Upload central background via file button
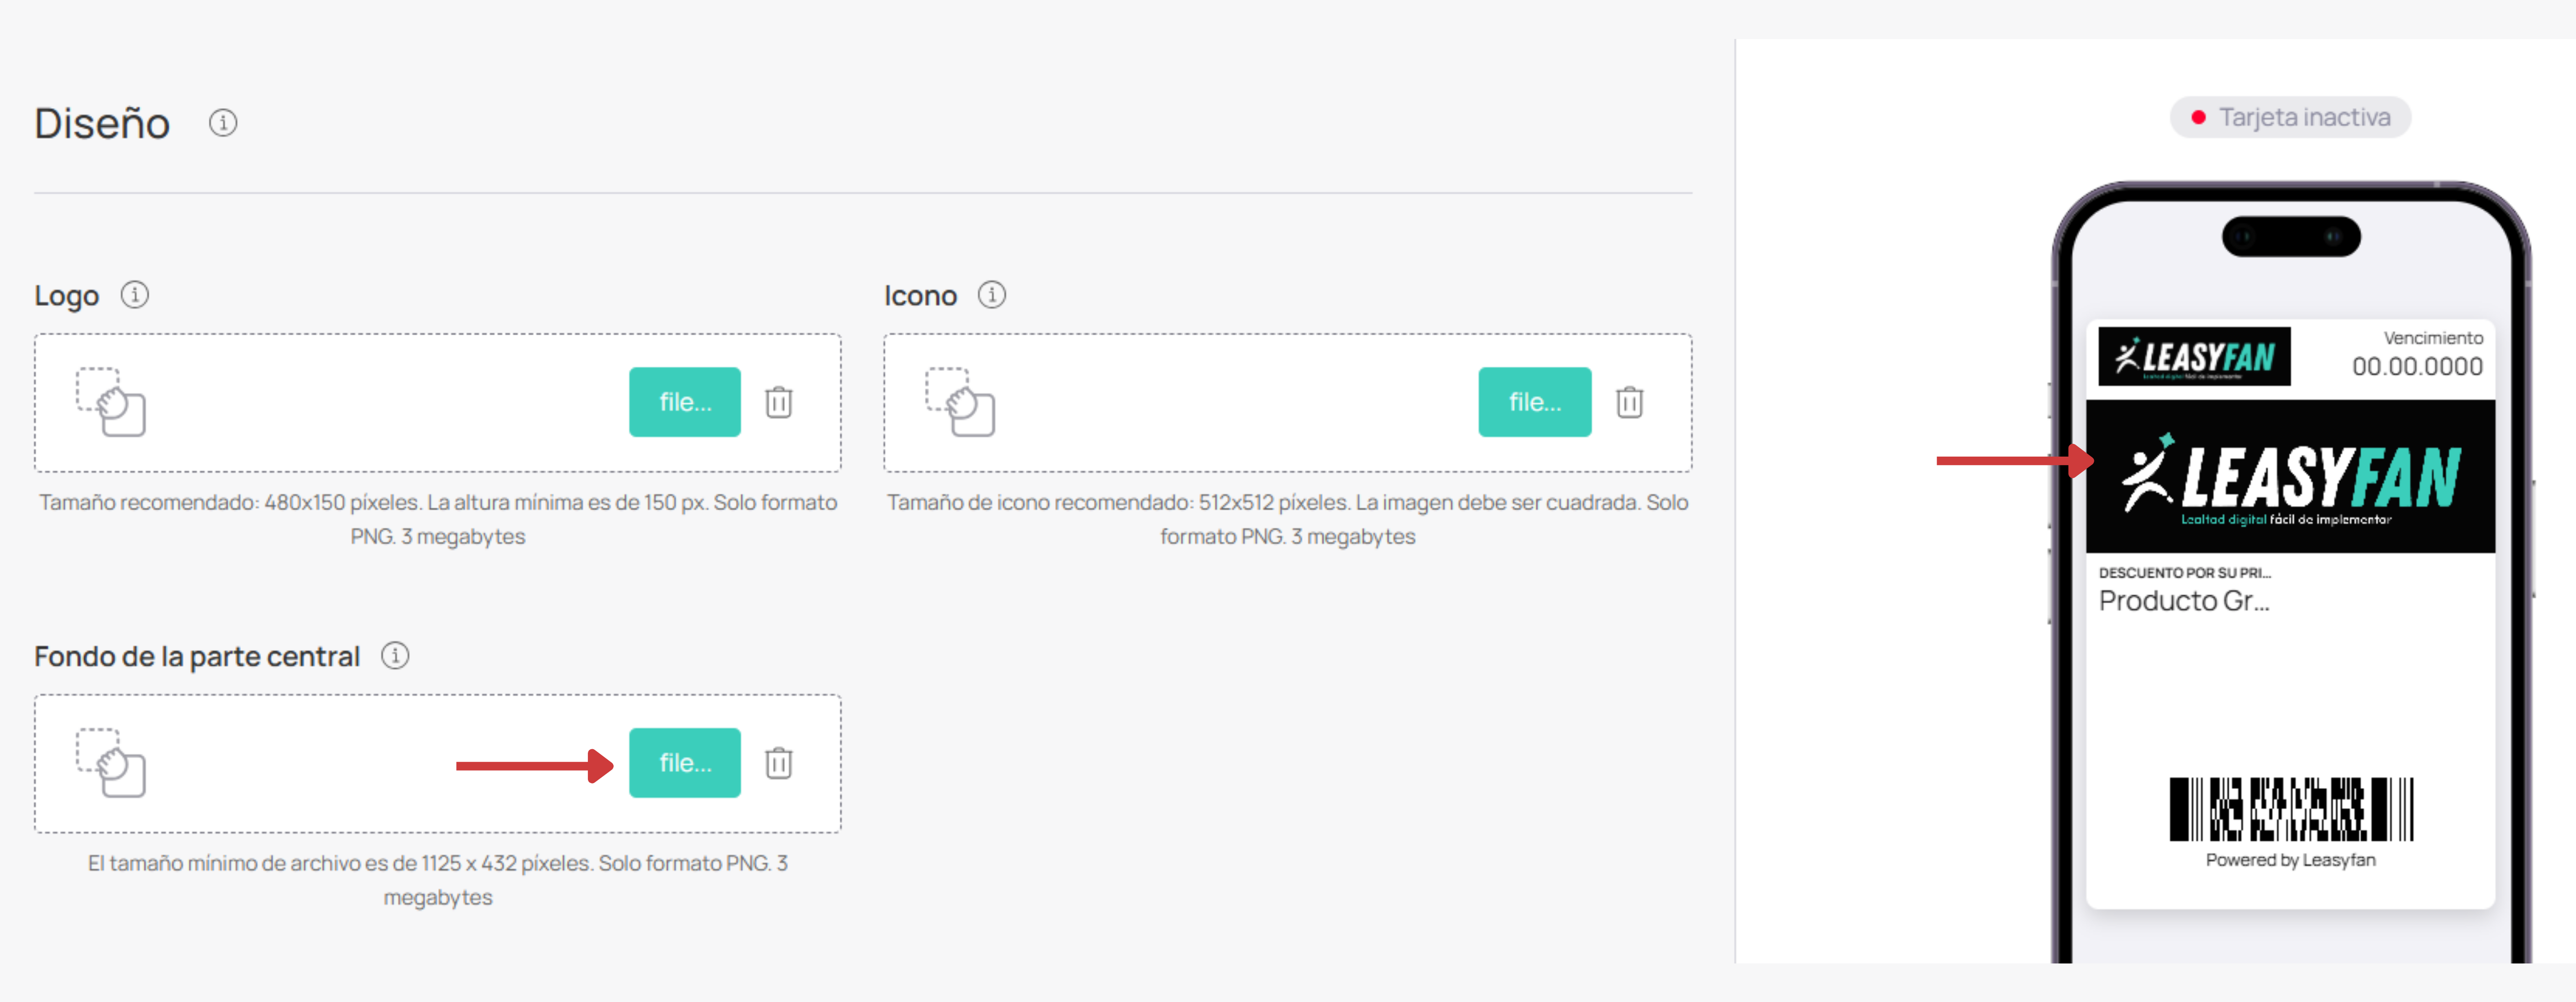The image size is (2576, 1002). click(685, 763)
